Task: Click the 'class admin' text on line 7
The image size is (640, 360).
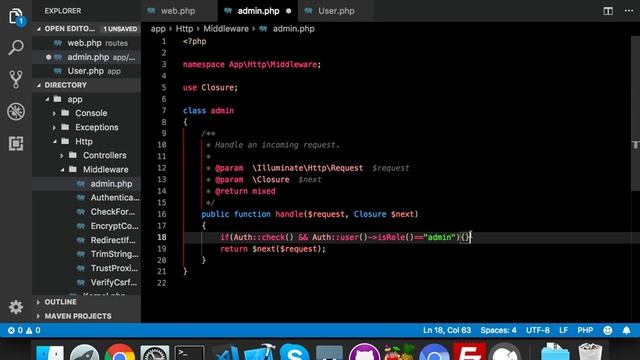Action: tap(209, 111)
